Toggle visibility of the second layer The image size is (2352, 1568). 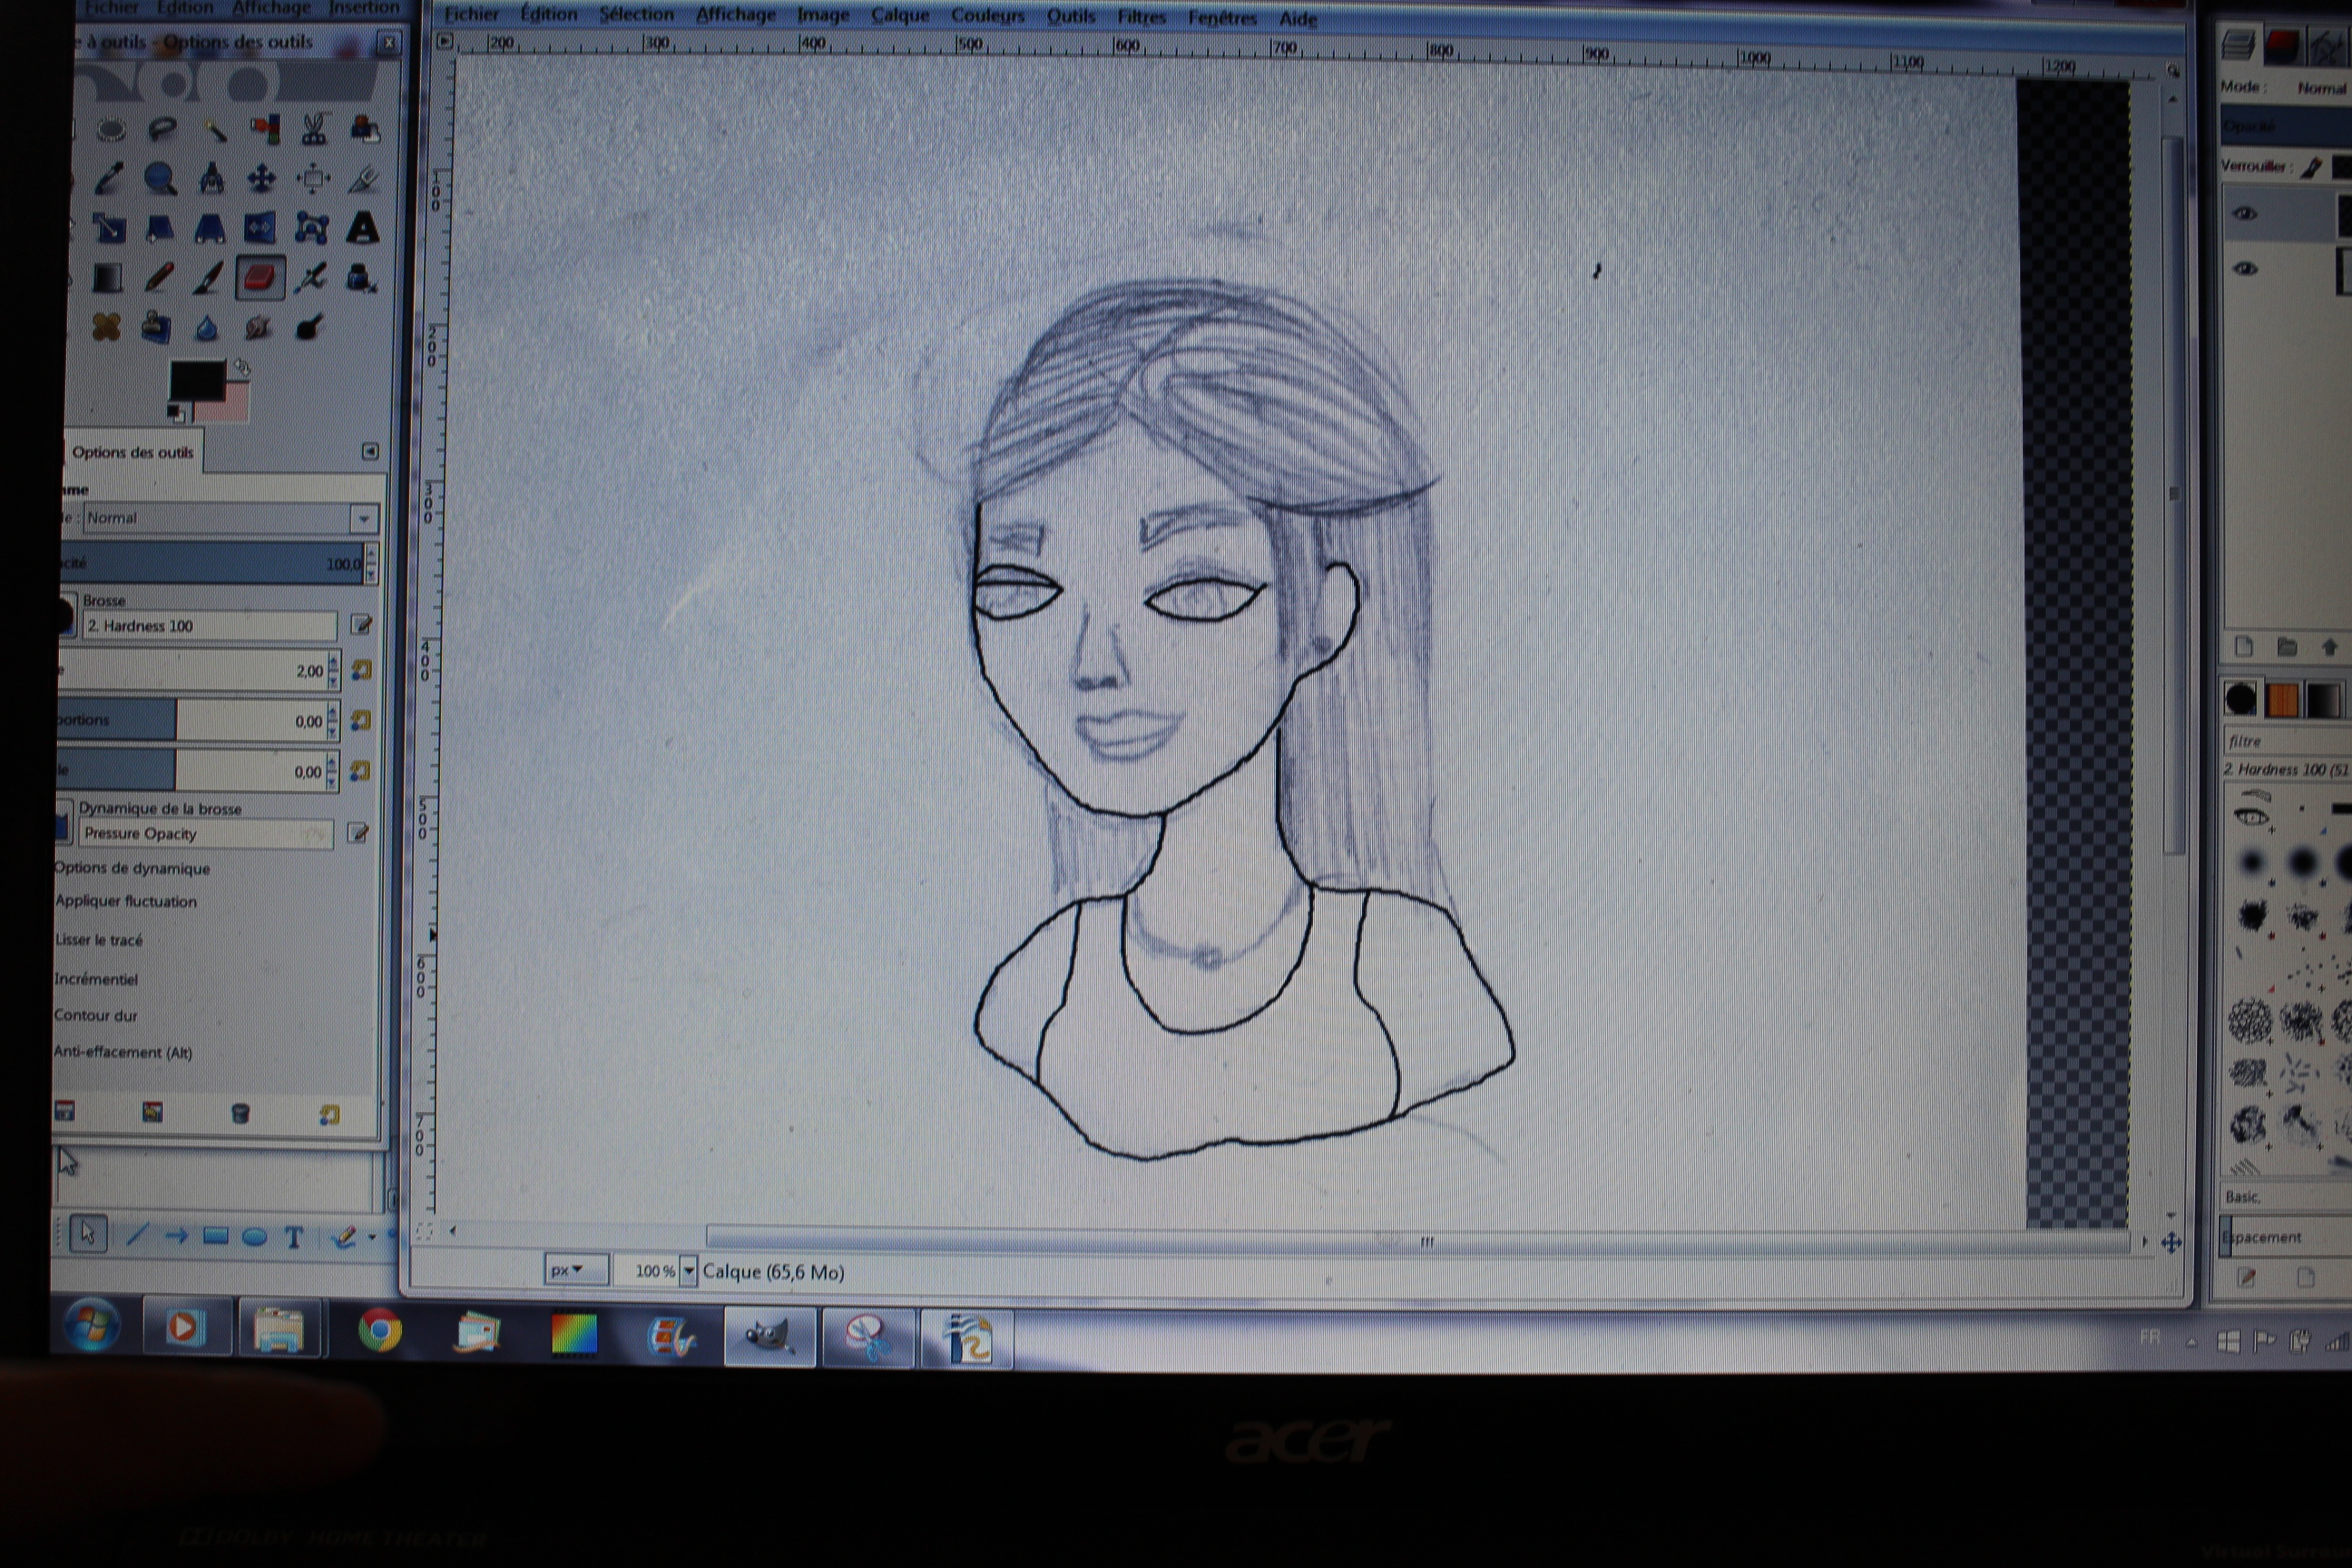2245,269
